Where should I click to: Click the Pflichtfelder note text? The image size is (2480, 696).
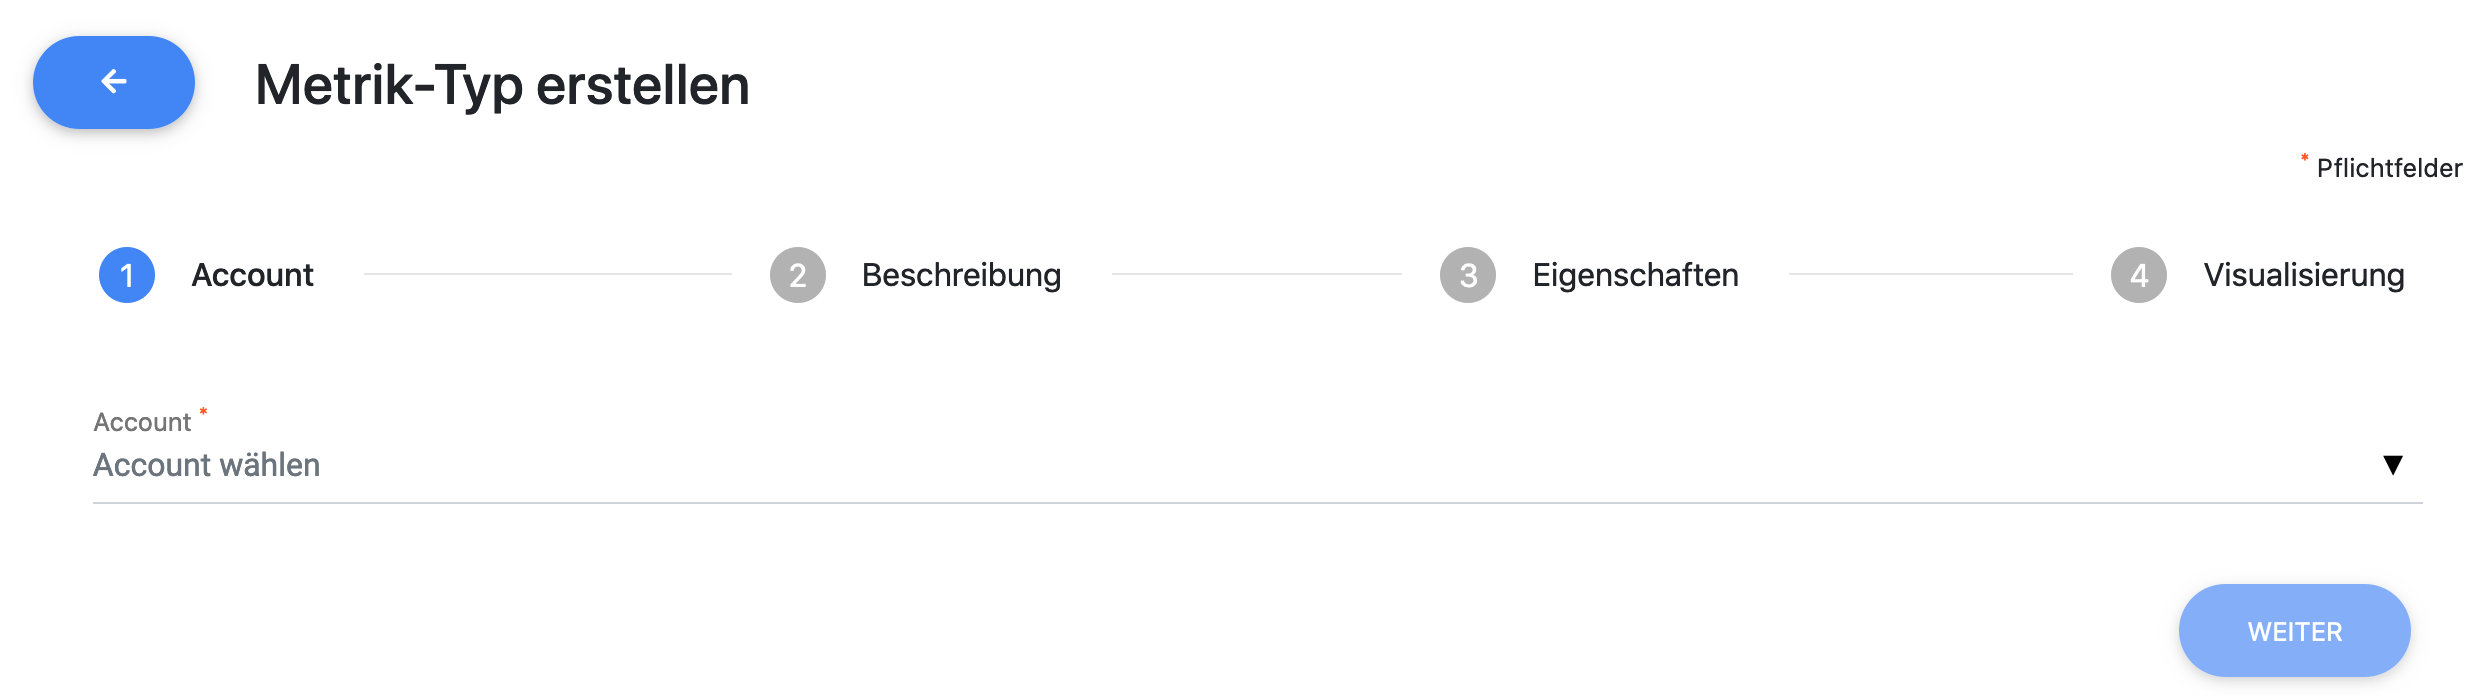tap(2389, 168)
